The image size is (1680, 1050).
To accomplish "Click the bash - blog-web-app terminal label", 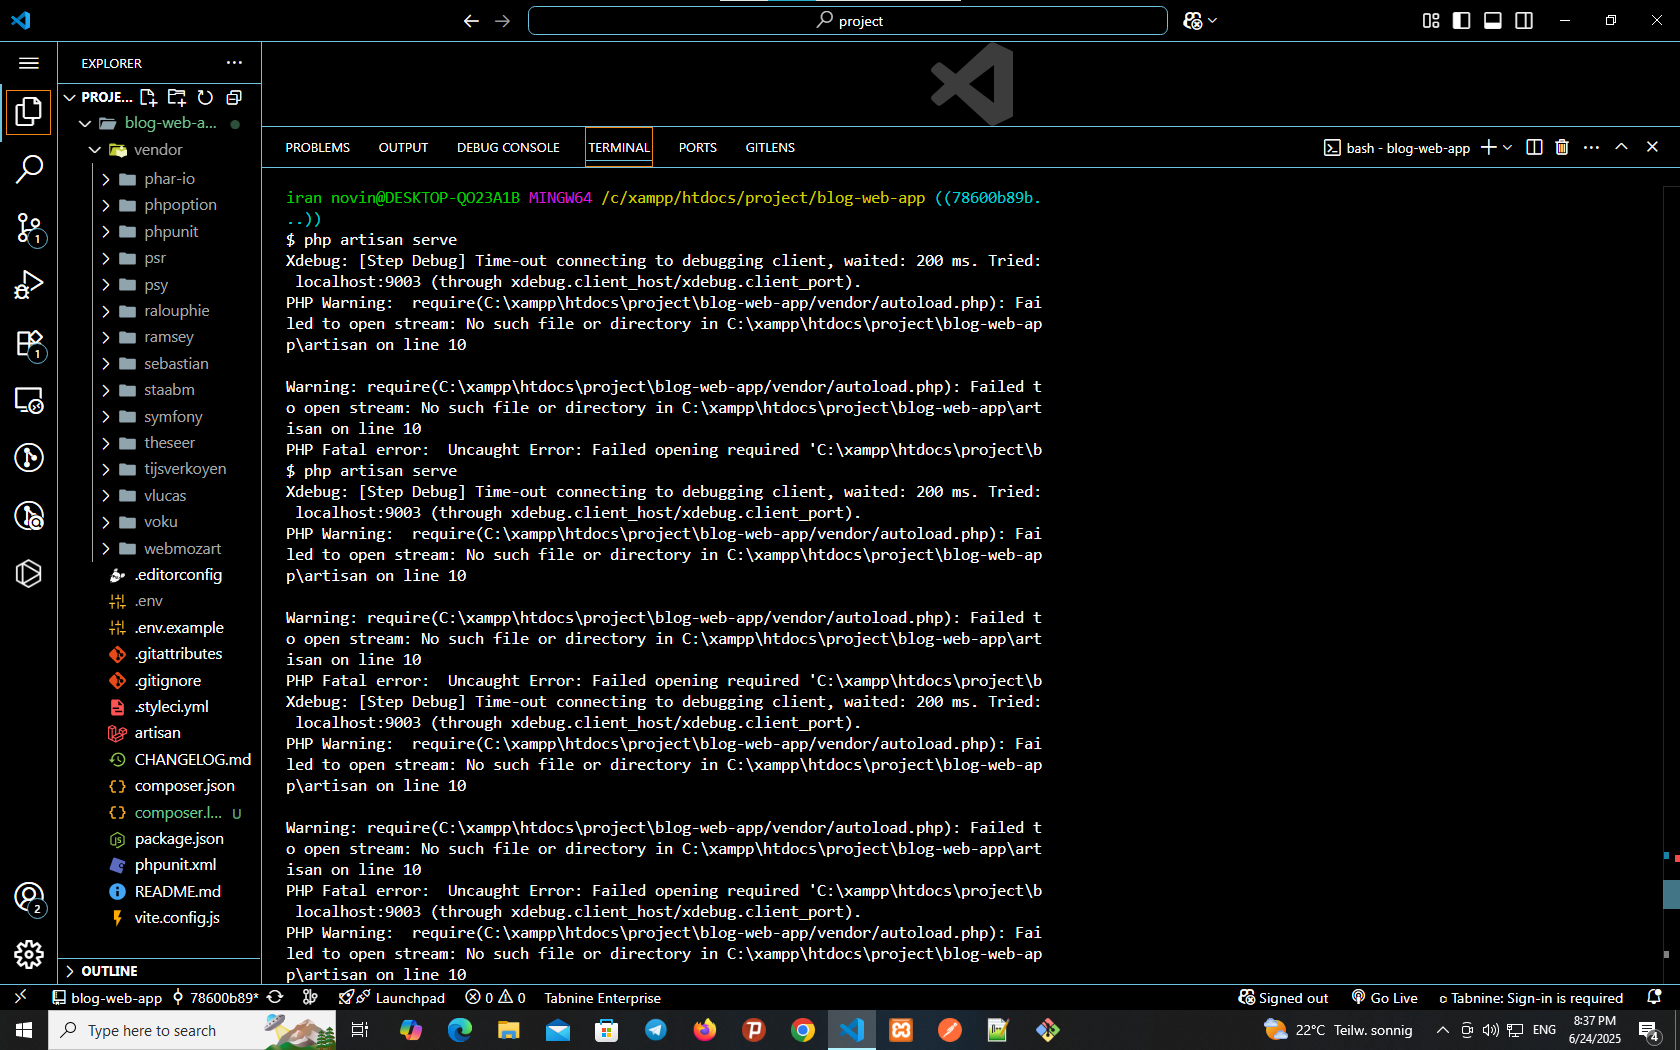I will click(x=1397, y=148).
